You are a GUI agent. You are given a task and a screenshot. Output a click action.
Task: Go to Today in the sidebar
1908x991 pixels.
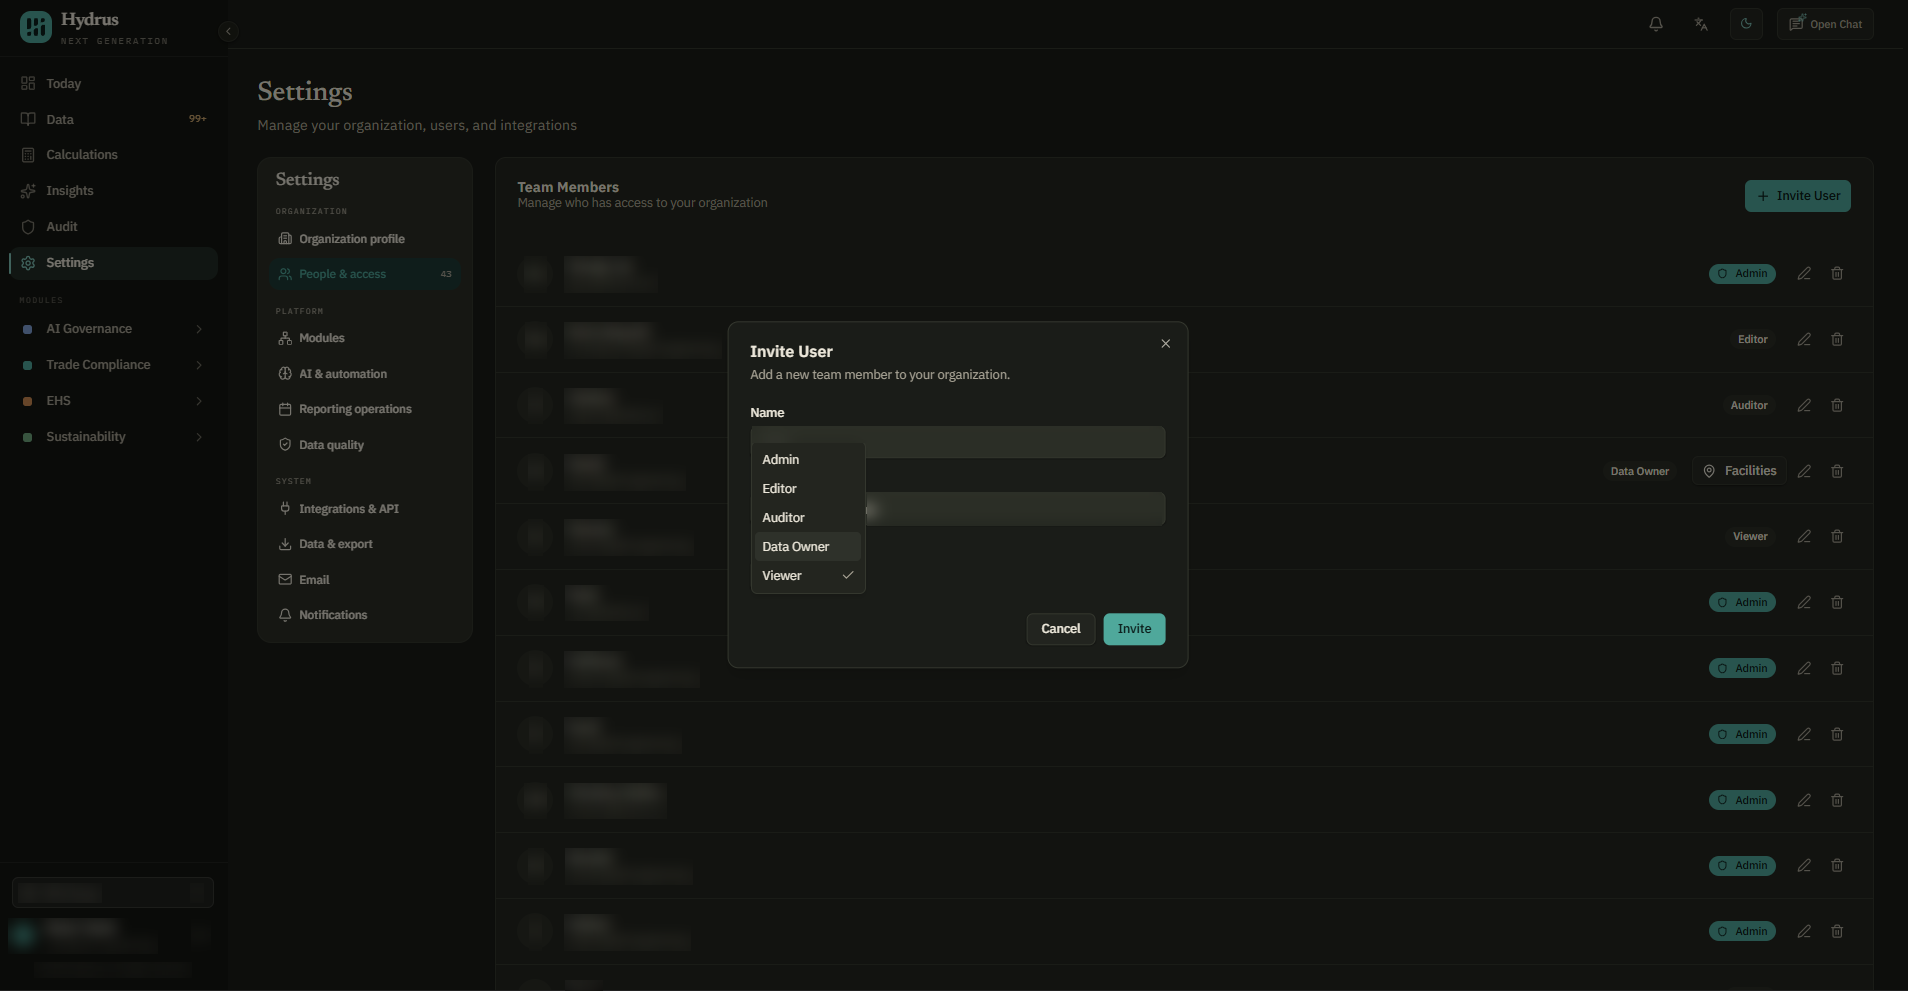coord(113,84)
